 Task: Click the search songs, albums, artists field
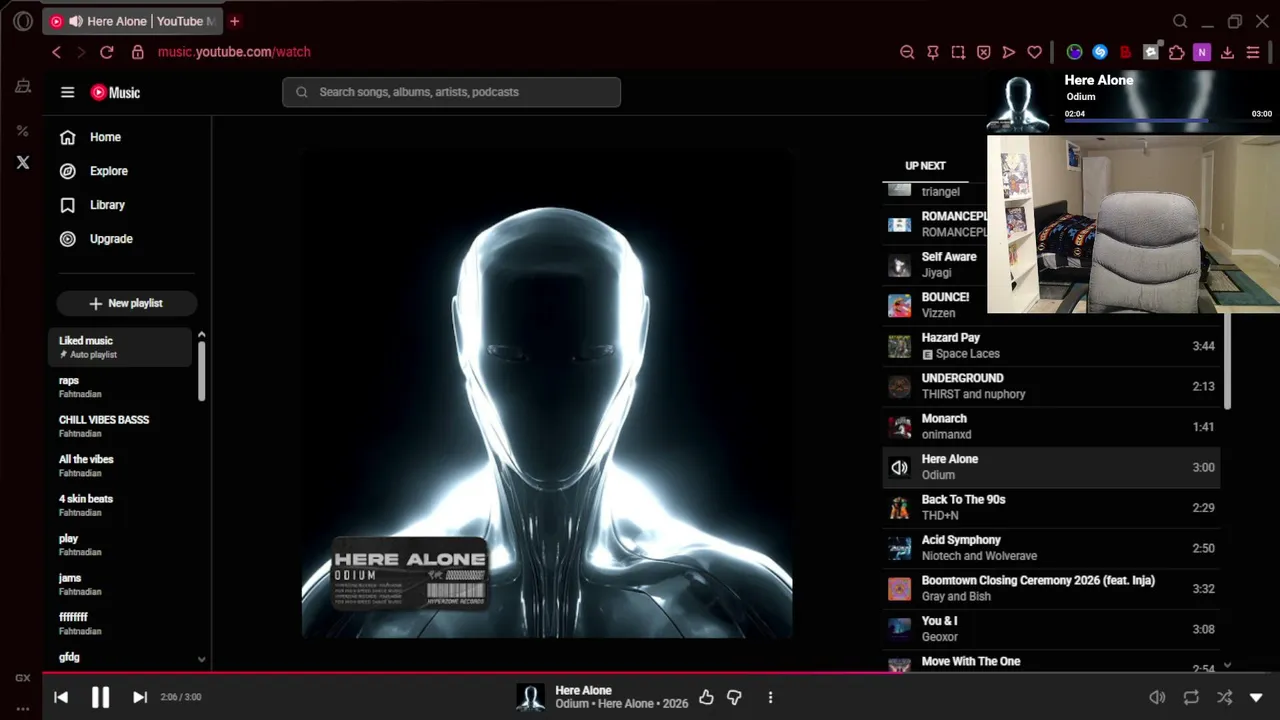coord(451,92)
